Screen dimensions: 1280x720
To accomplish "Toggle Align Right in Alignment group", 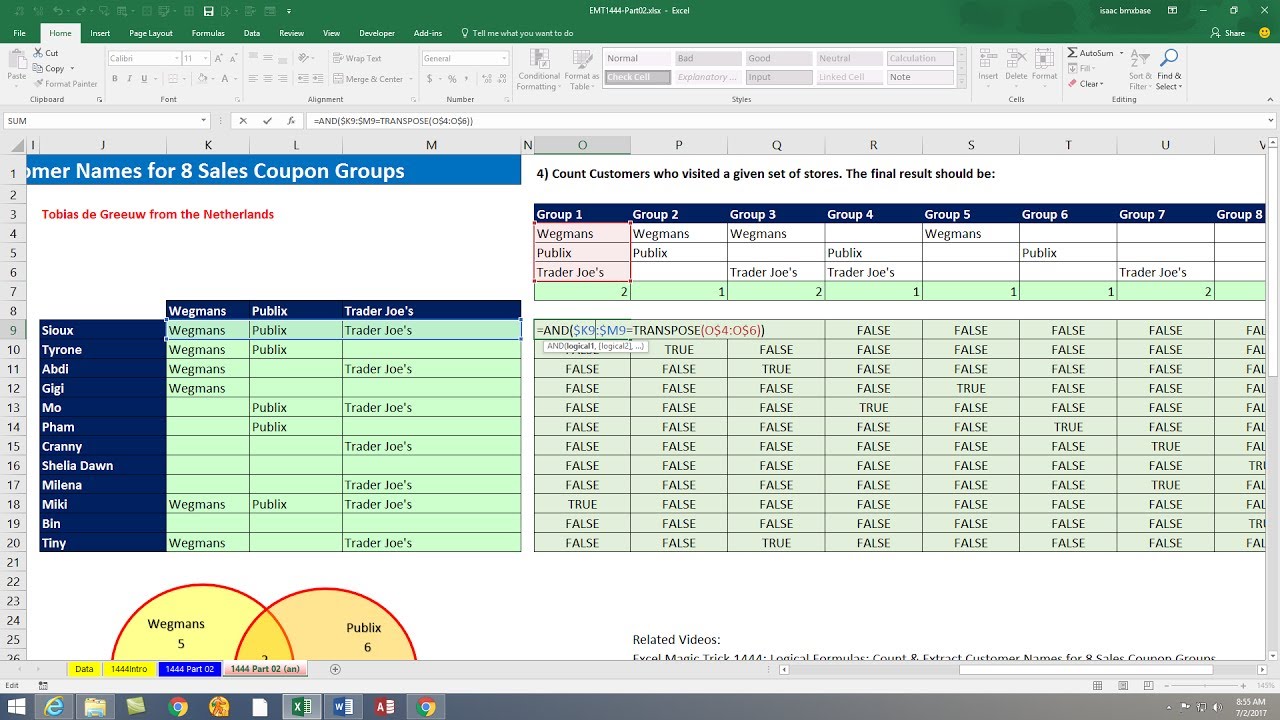I will [x=282, y=79].
